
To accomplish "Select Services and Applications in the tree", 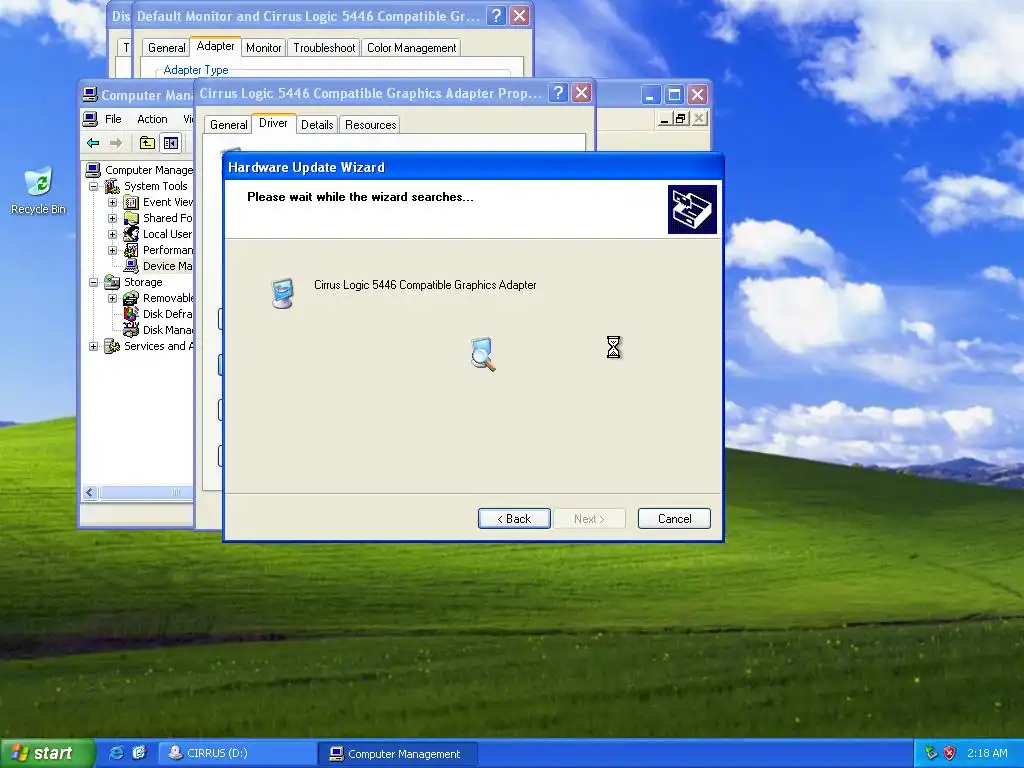I will point(159,346).
